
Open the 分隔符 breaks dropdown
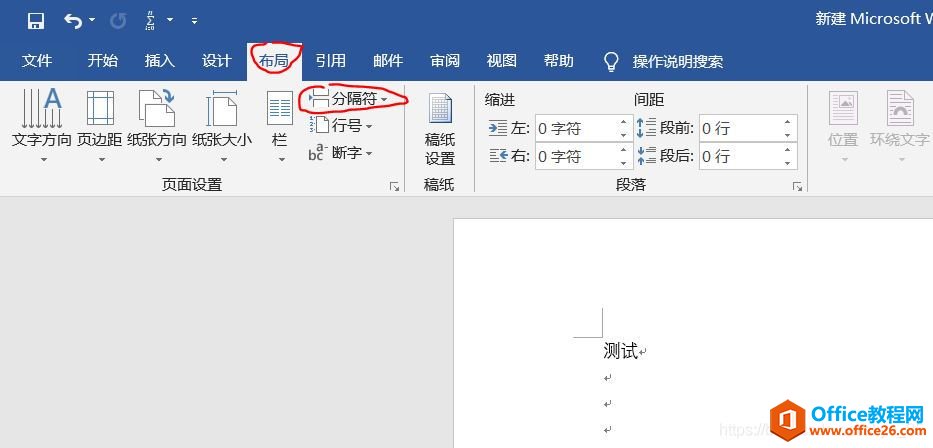[349, 99]
